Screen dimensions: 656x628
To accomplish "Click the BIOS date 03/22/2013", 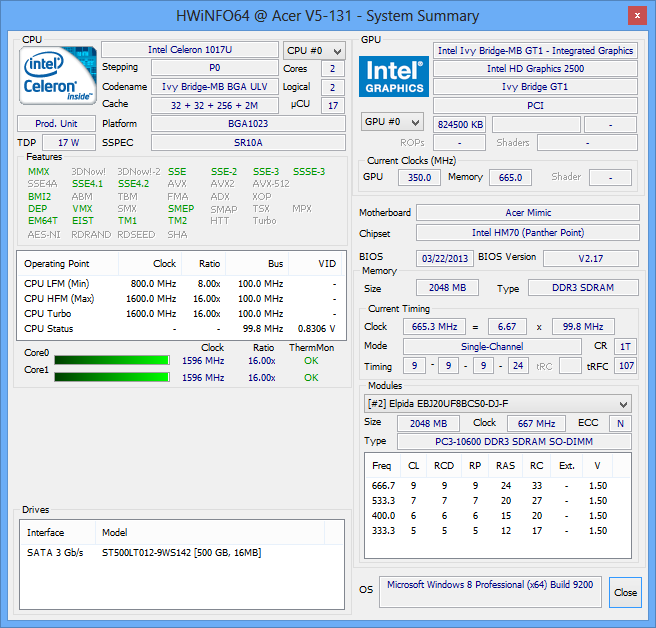I will (x=445, y=259).
